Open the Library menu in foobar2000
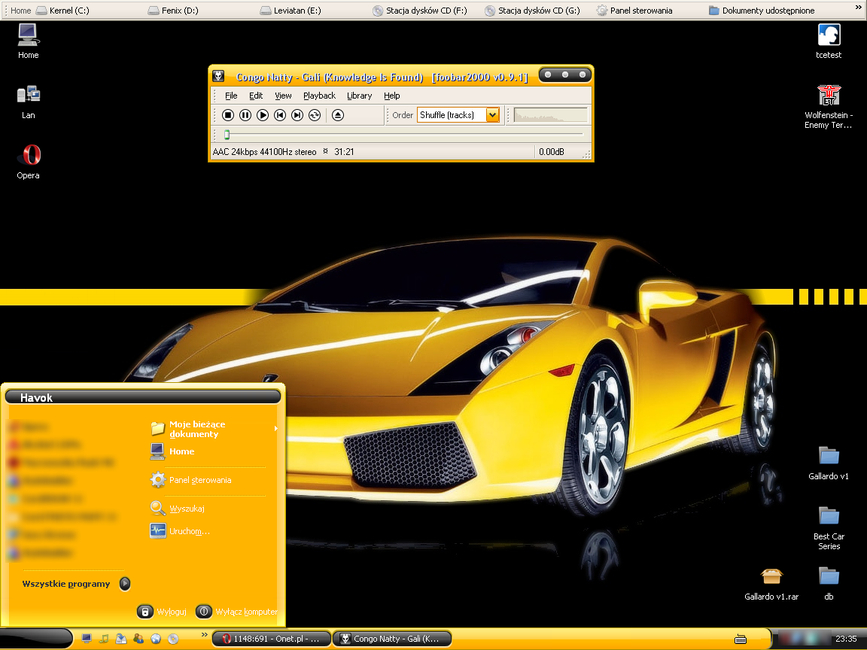 (359, 96)
